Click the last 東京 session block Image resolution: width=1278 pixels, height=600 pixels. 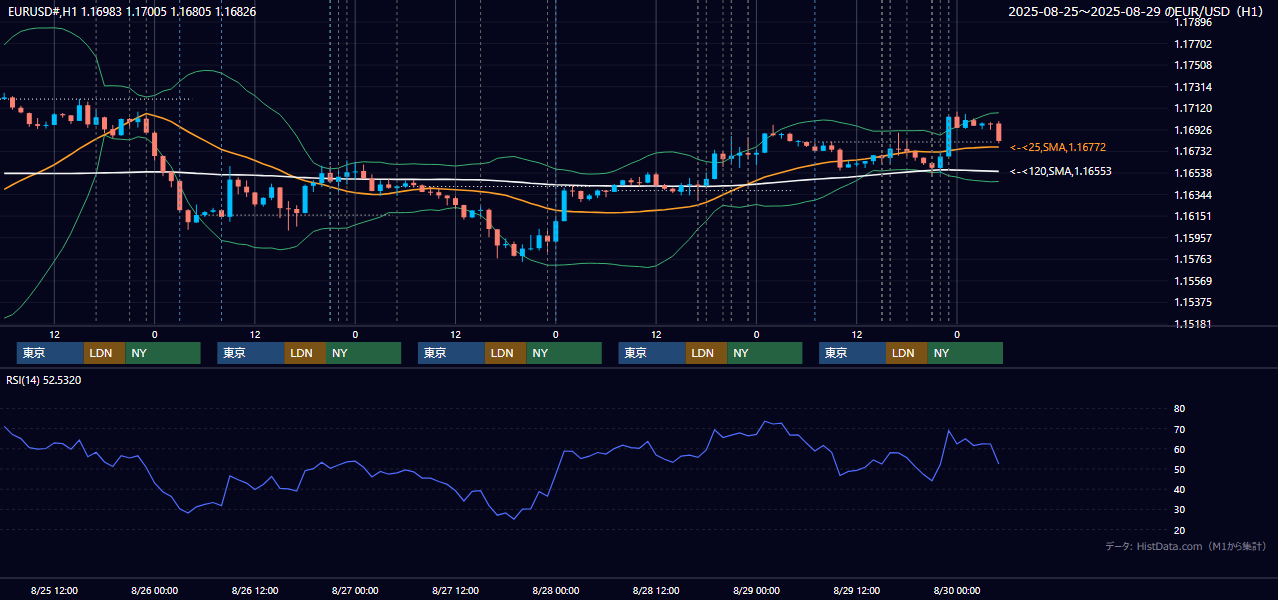pos(852,353)
